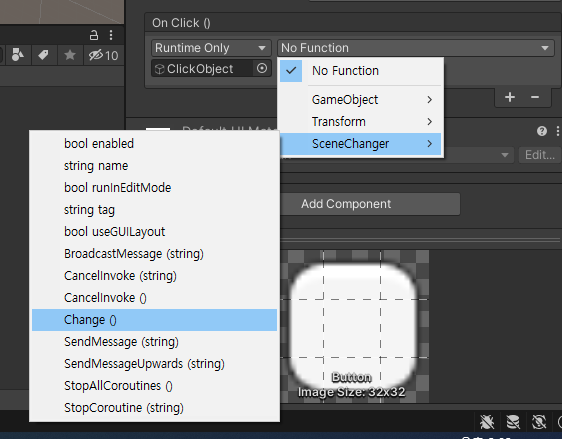Choose SendMessageUpwards (string) function
The height and width of the screenshot is (439, 562).
click(154, 364)
